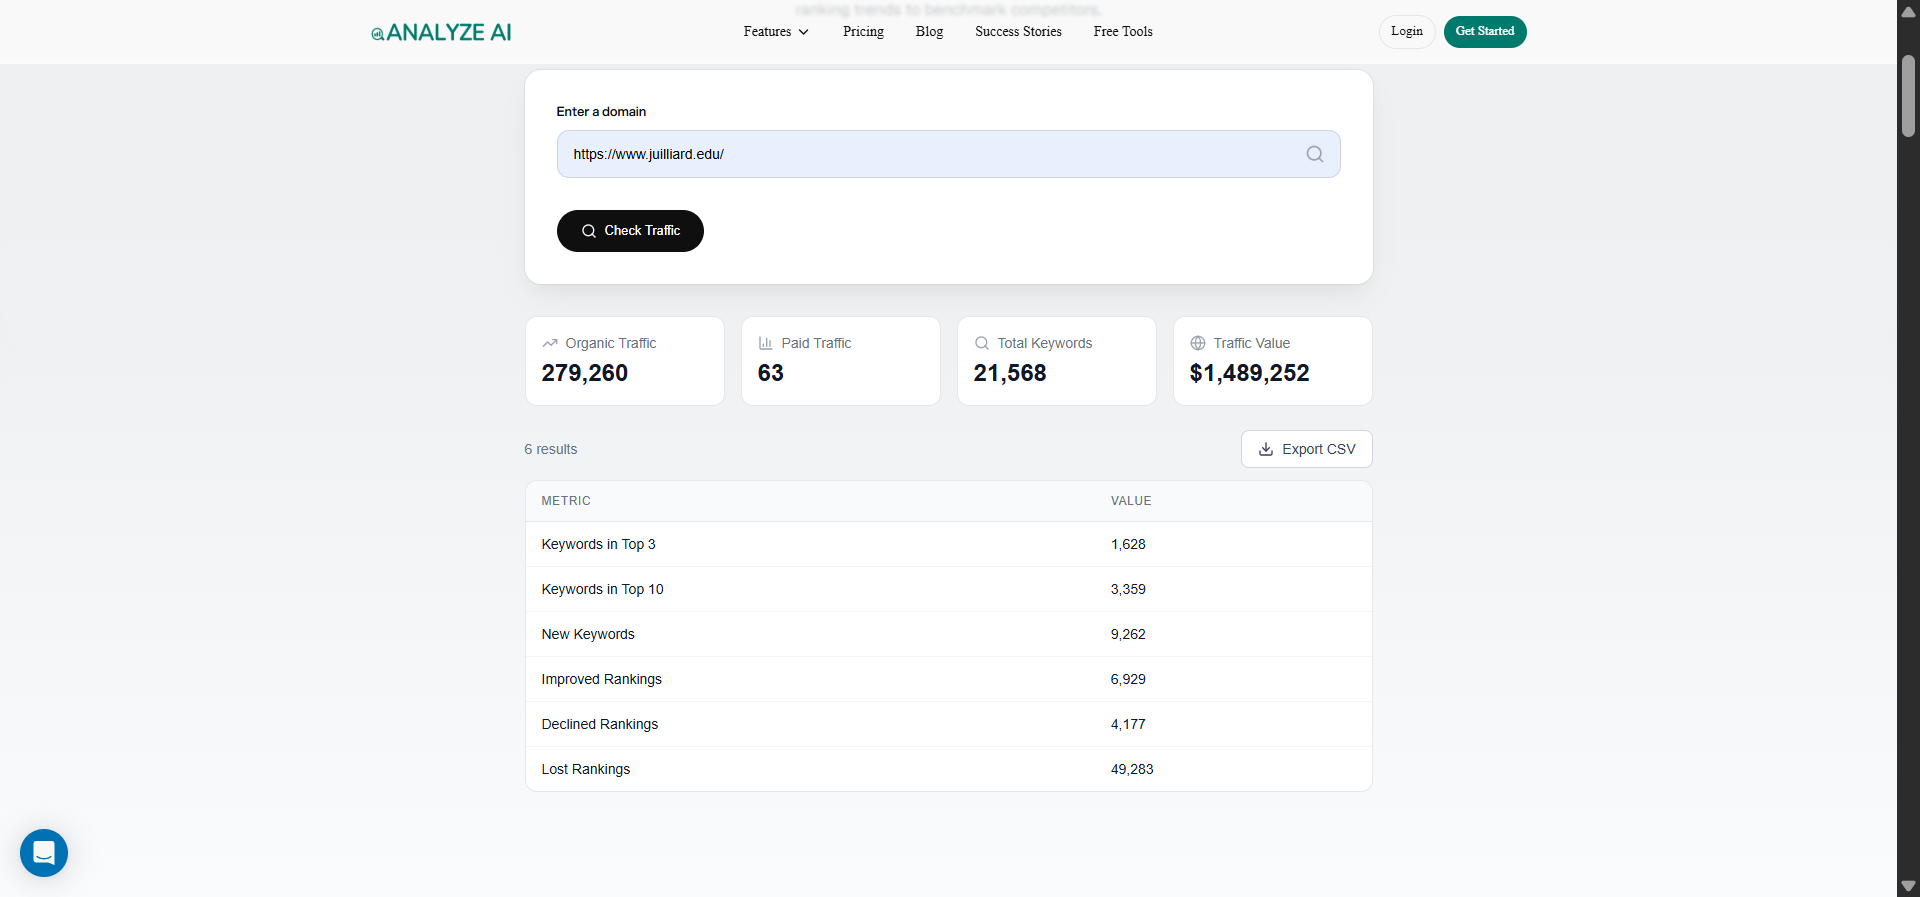
Task: Click the '6 results' count text
Action: tap(551, 449)
